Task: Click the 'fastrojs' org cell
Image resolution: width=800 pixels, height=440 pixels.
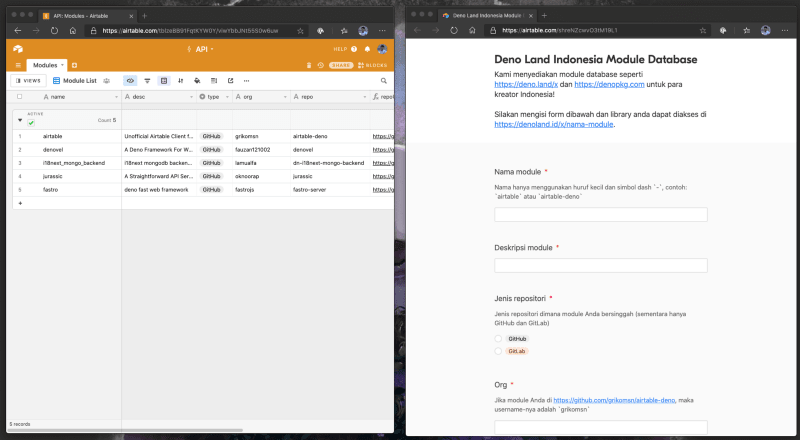Action: pyautogui.click(x=261, y=189)
